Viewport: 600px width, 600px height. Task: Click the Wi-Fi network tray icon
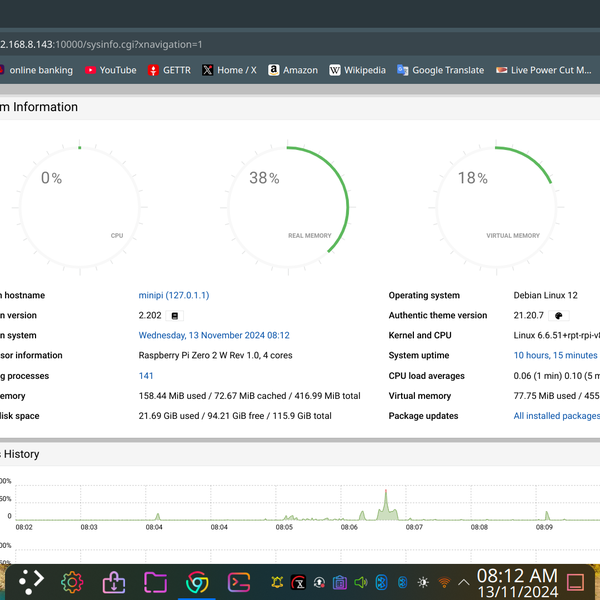point(443,582)
